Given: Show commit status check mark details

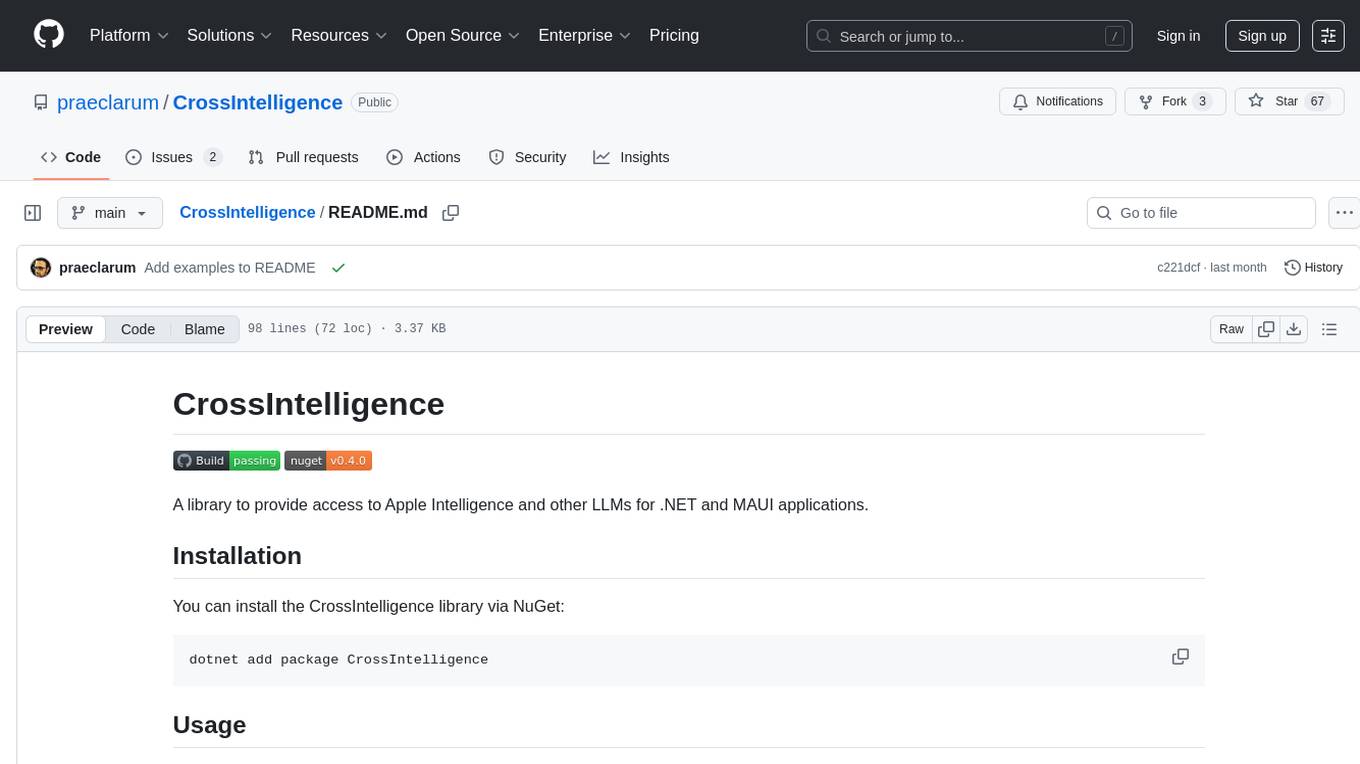Looking at the screenshot, I should pos(338,268).
